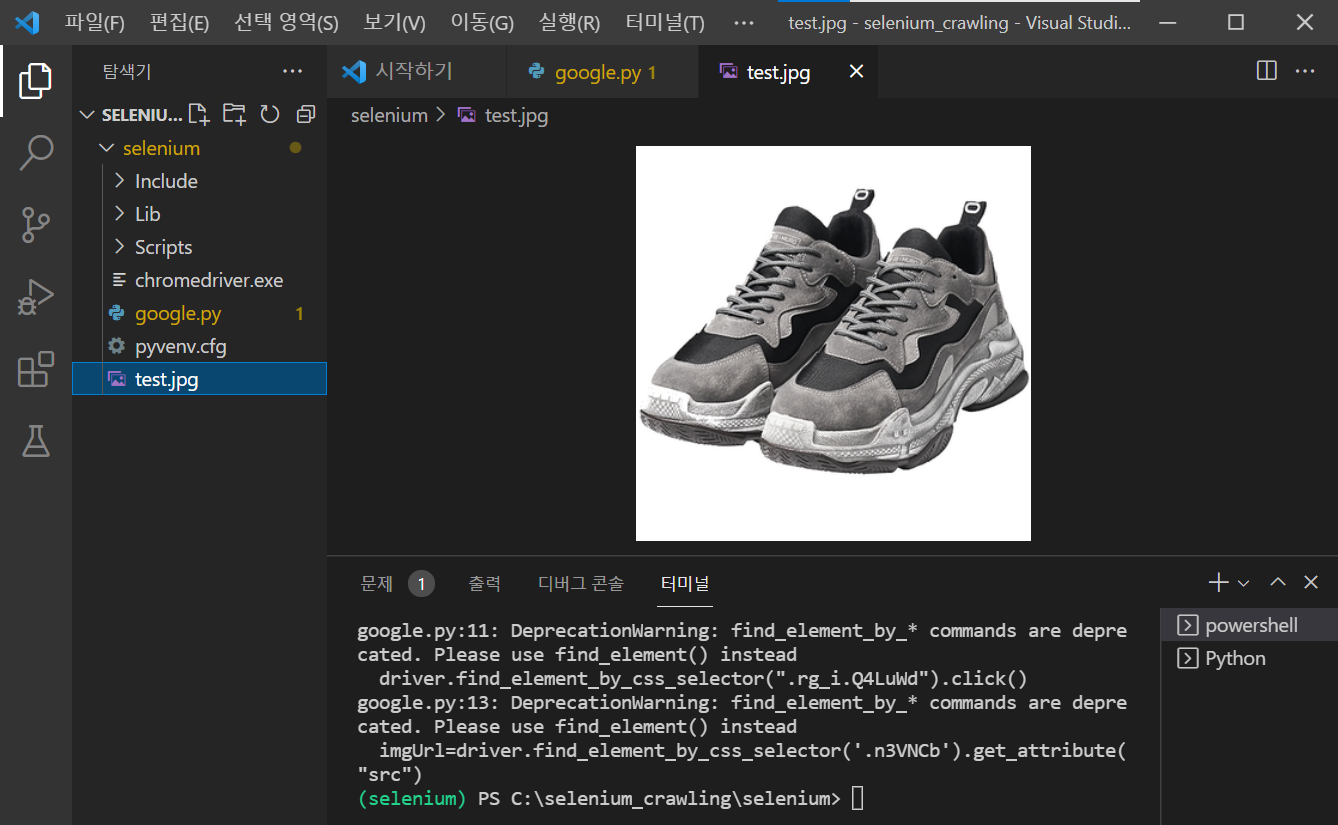Open chromedriver.exe in explorer
This screenshot has width=1338, height=825.
[199, 280]
